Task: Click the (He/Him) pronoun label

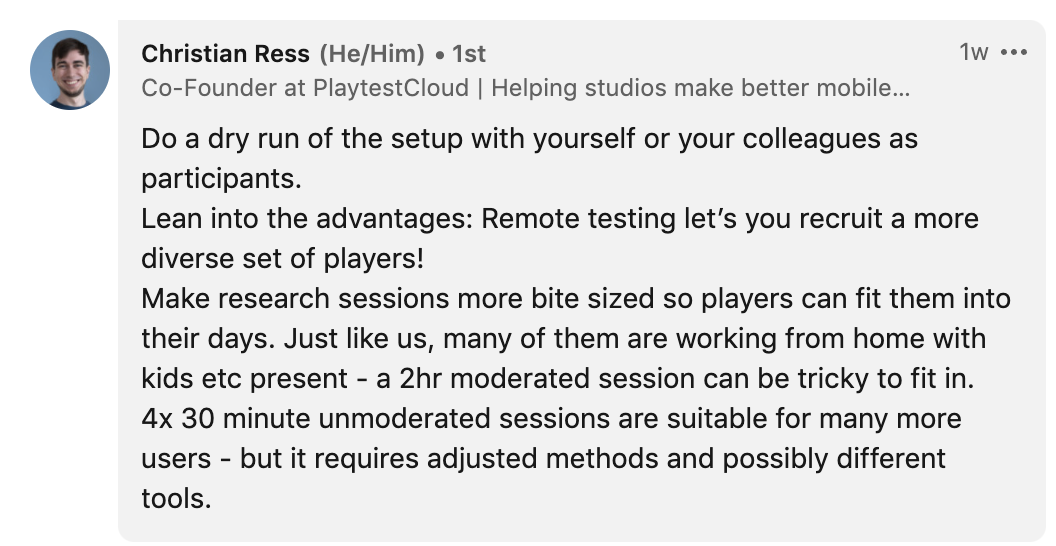Action: [x=372, y=54]
